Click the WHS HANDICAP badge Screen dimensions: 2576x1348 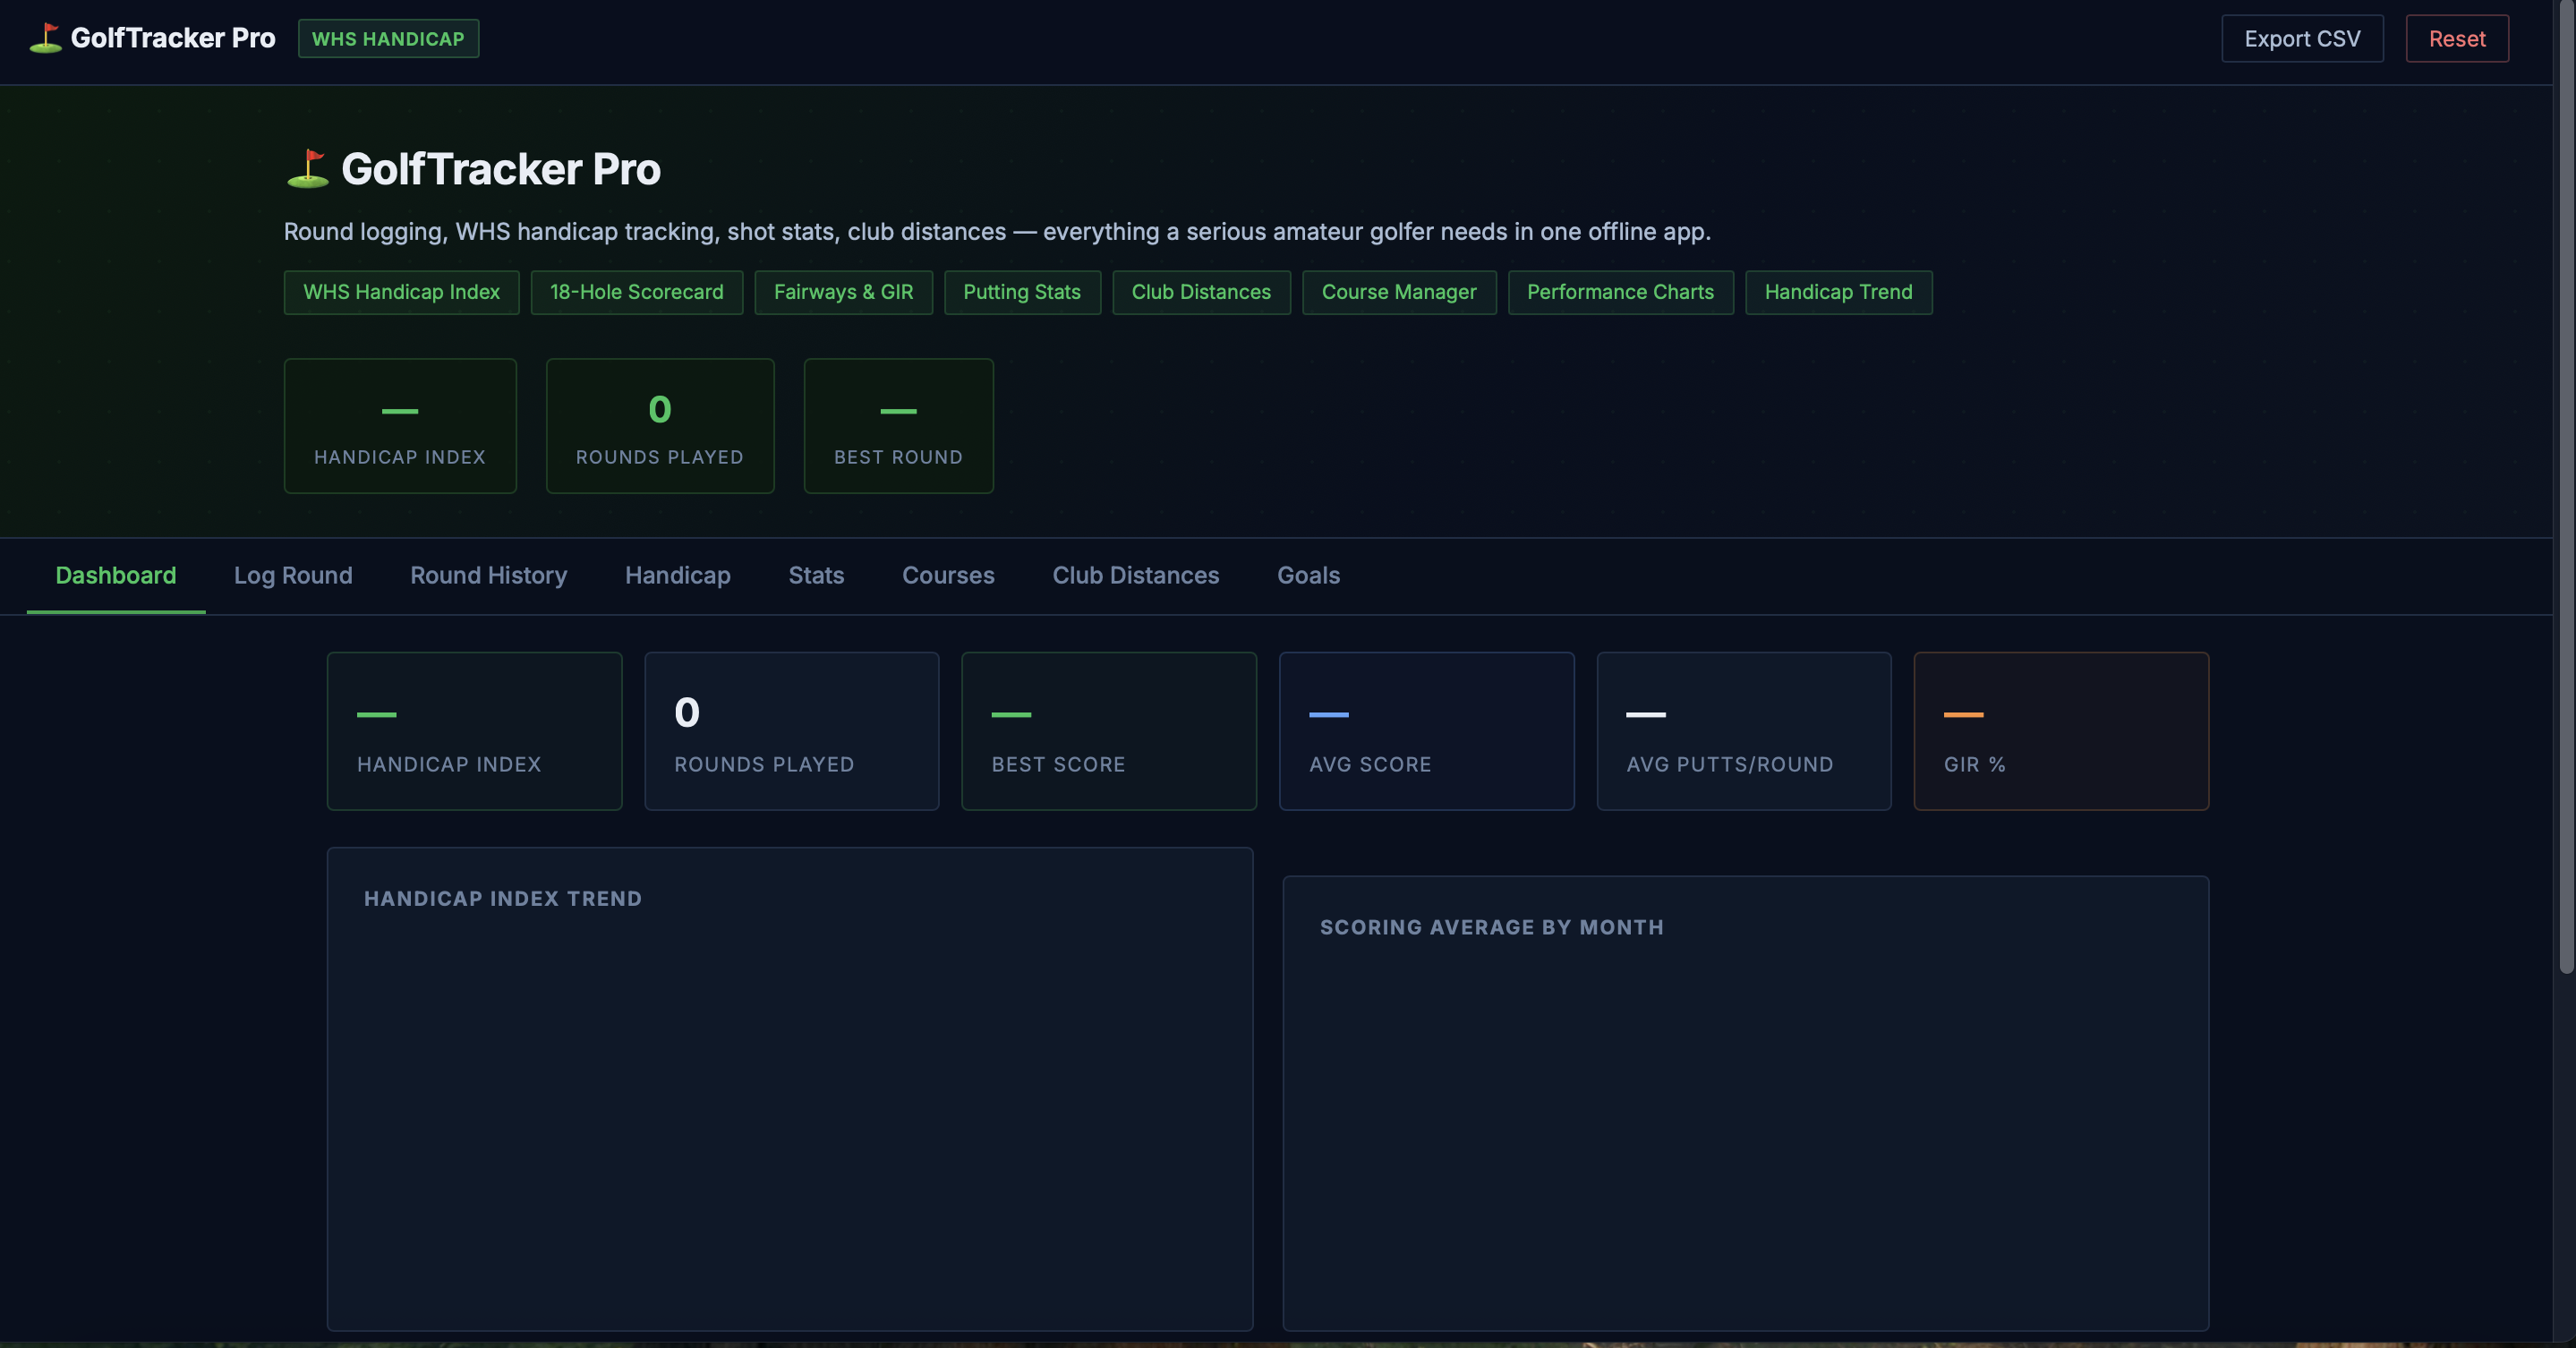[388, 39]
